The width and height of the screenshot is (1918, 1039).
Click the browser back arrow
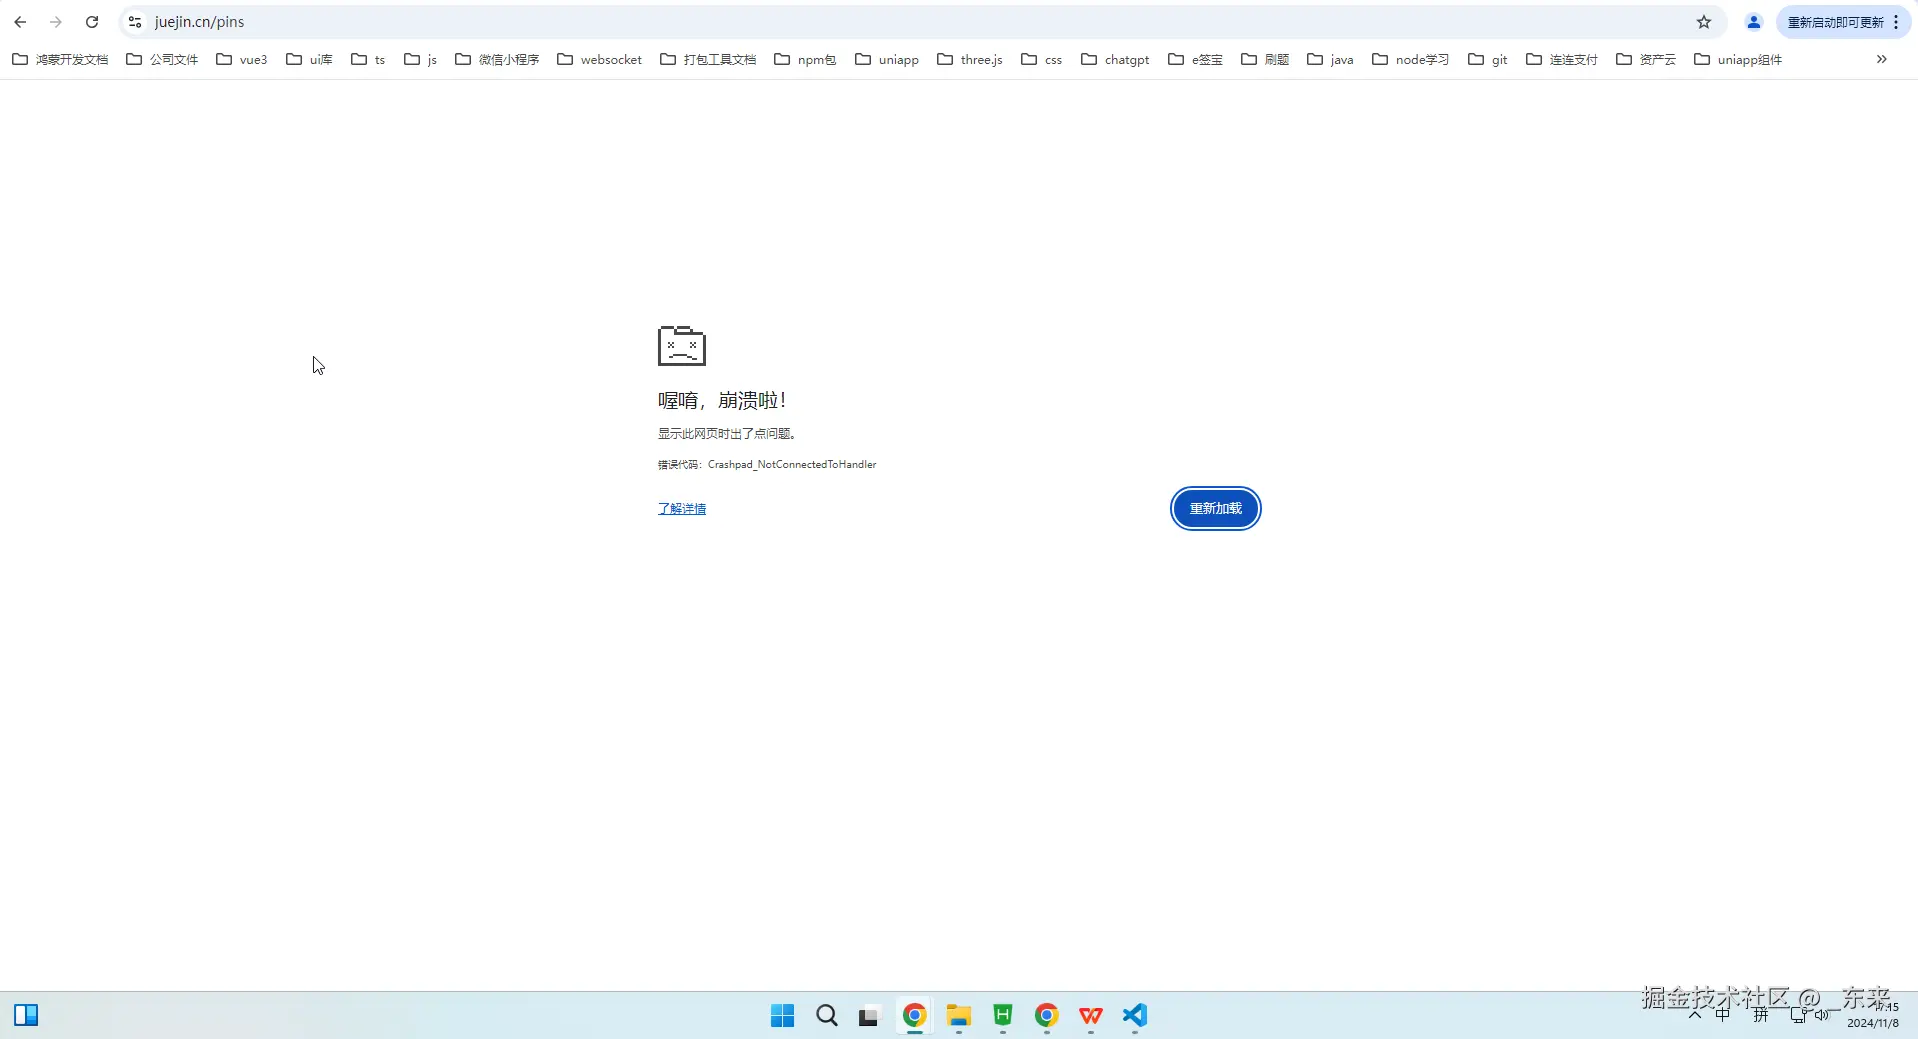point(20,22)
